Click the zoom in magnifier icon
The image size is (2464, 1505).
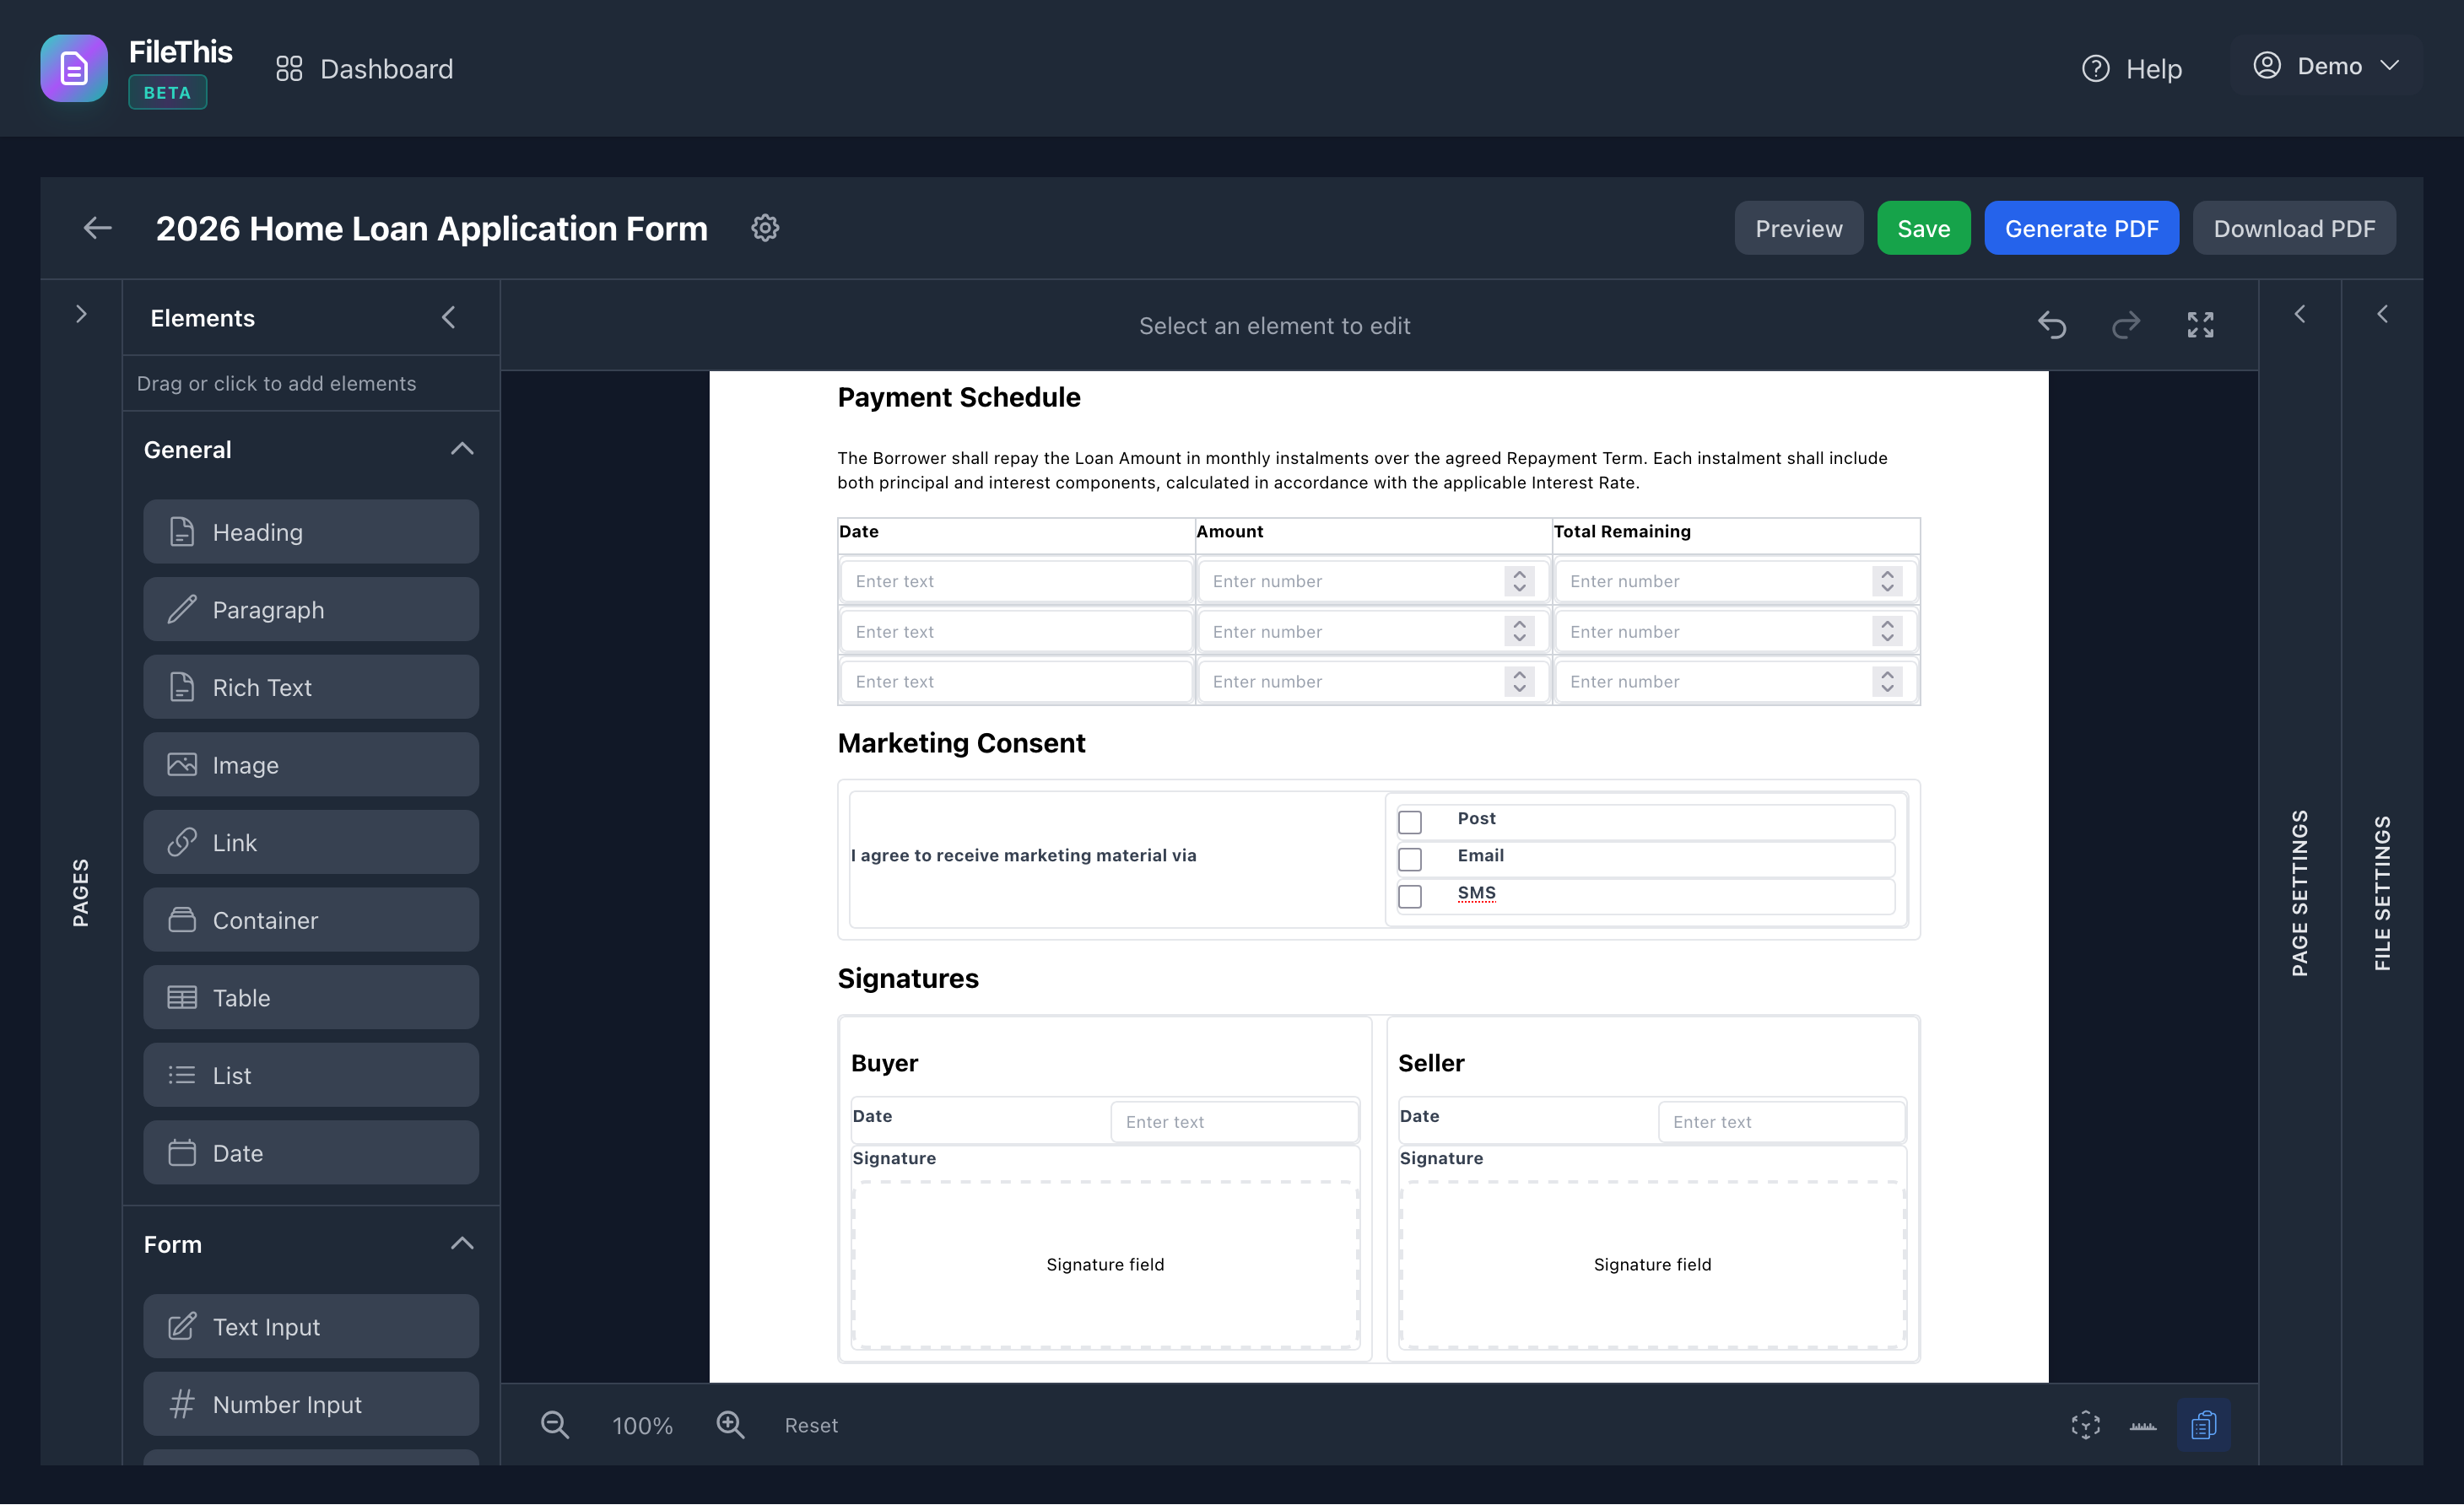tap(731, 1425)
